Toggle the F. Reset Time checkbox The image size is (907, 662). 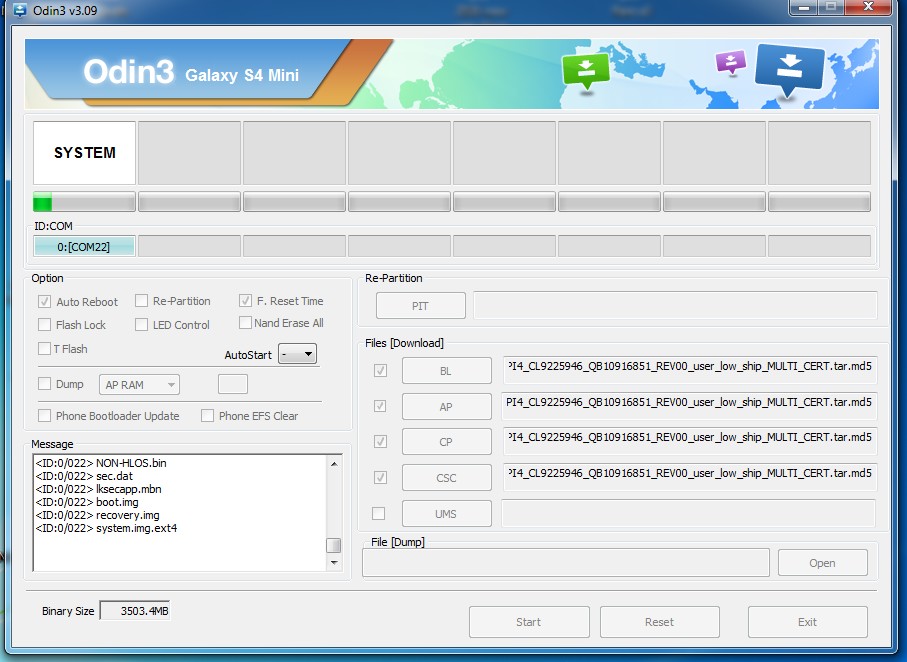[245, 300]
